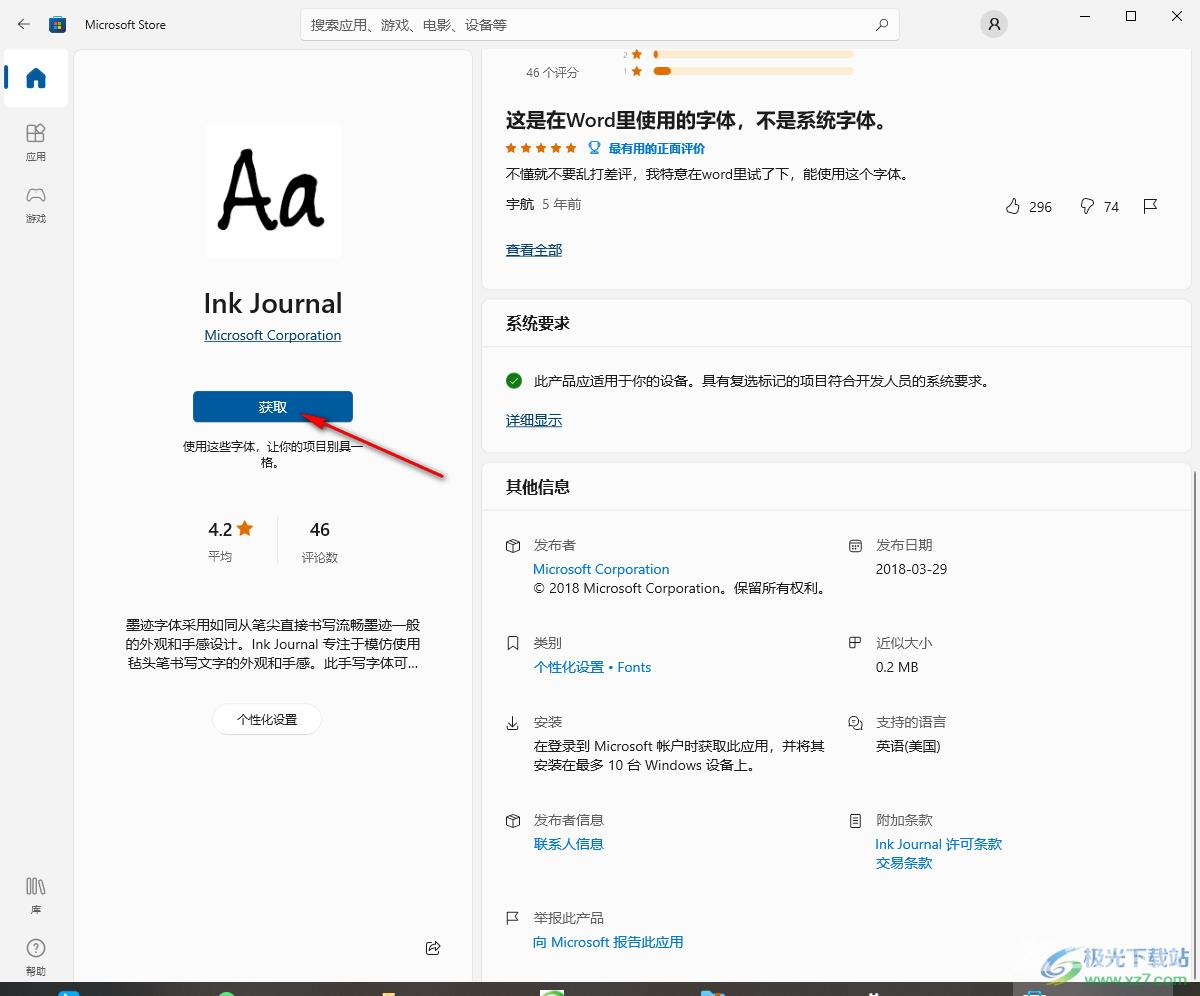This screenshot has height=996, width=1200.
Task: Go back with the back arrow
Action: coord(24,24)
